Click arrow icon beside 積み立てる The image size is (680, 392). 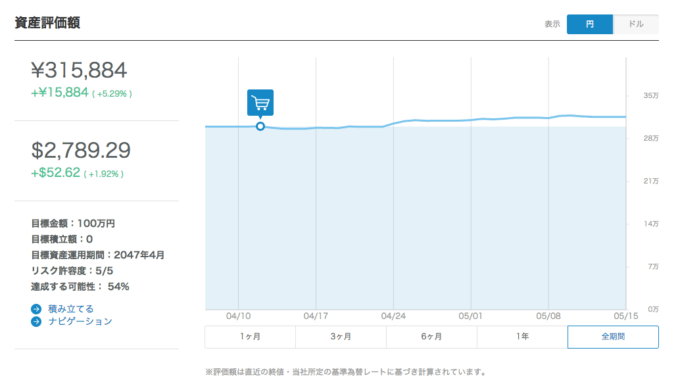tap(36, 309)
